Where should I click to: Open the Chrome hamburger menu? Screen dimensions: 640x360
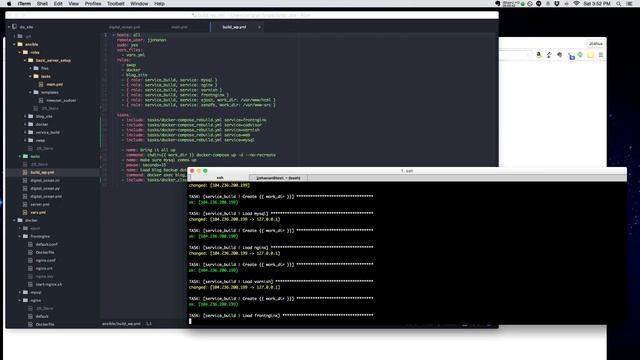tap(601, 55)
